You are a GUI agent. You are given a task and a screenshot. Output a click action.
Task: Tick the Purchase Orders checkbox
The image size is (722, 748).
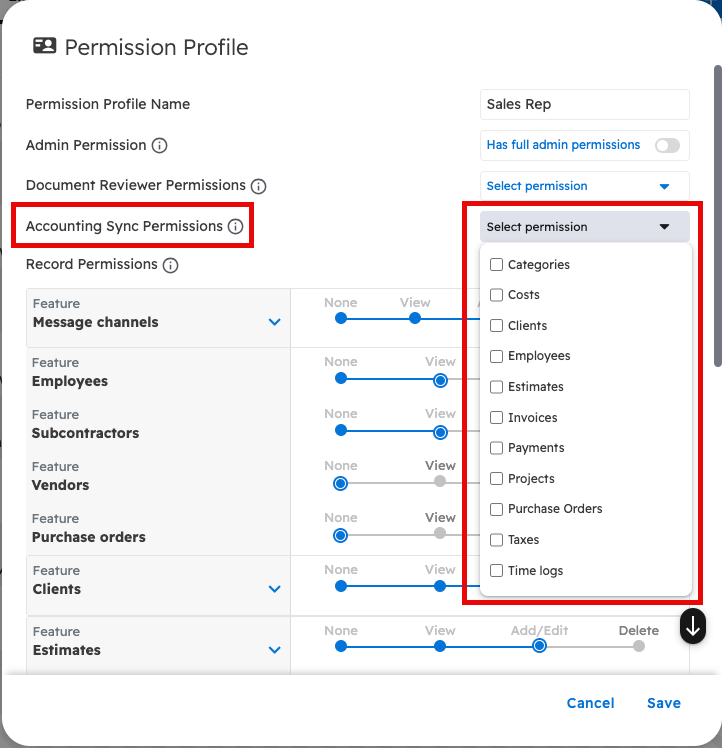pos(497,509)
